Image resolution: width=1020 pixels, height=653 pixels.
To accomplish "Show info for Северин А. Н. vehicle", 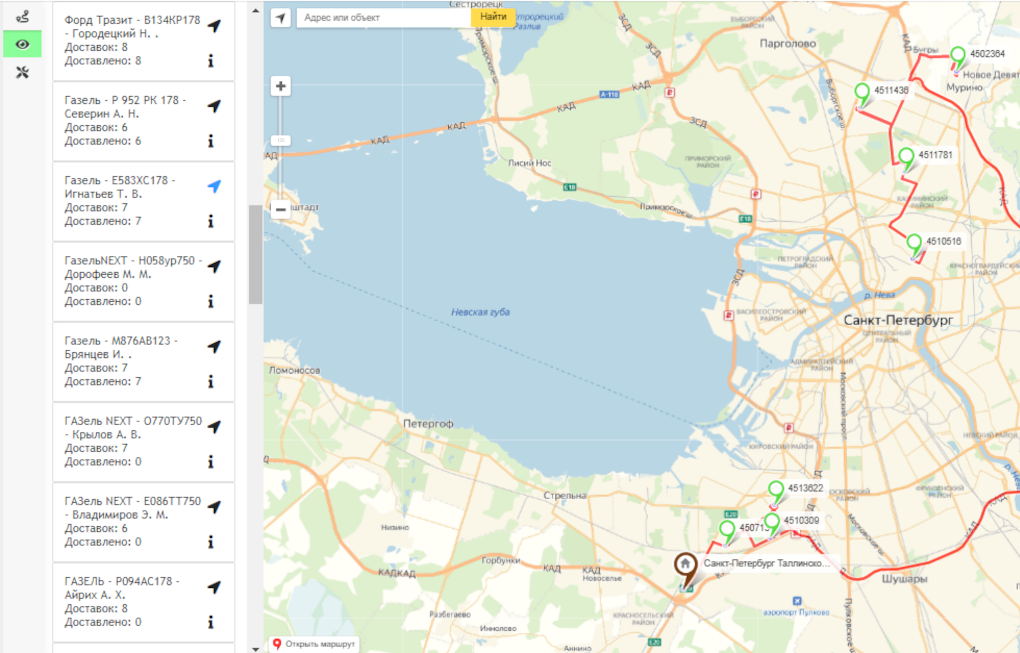I will (x=211, y=141).
